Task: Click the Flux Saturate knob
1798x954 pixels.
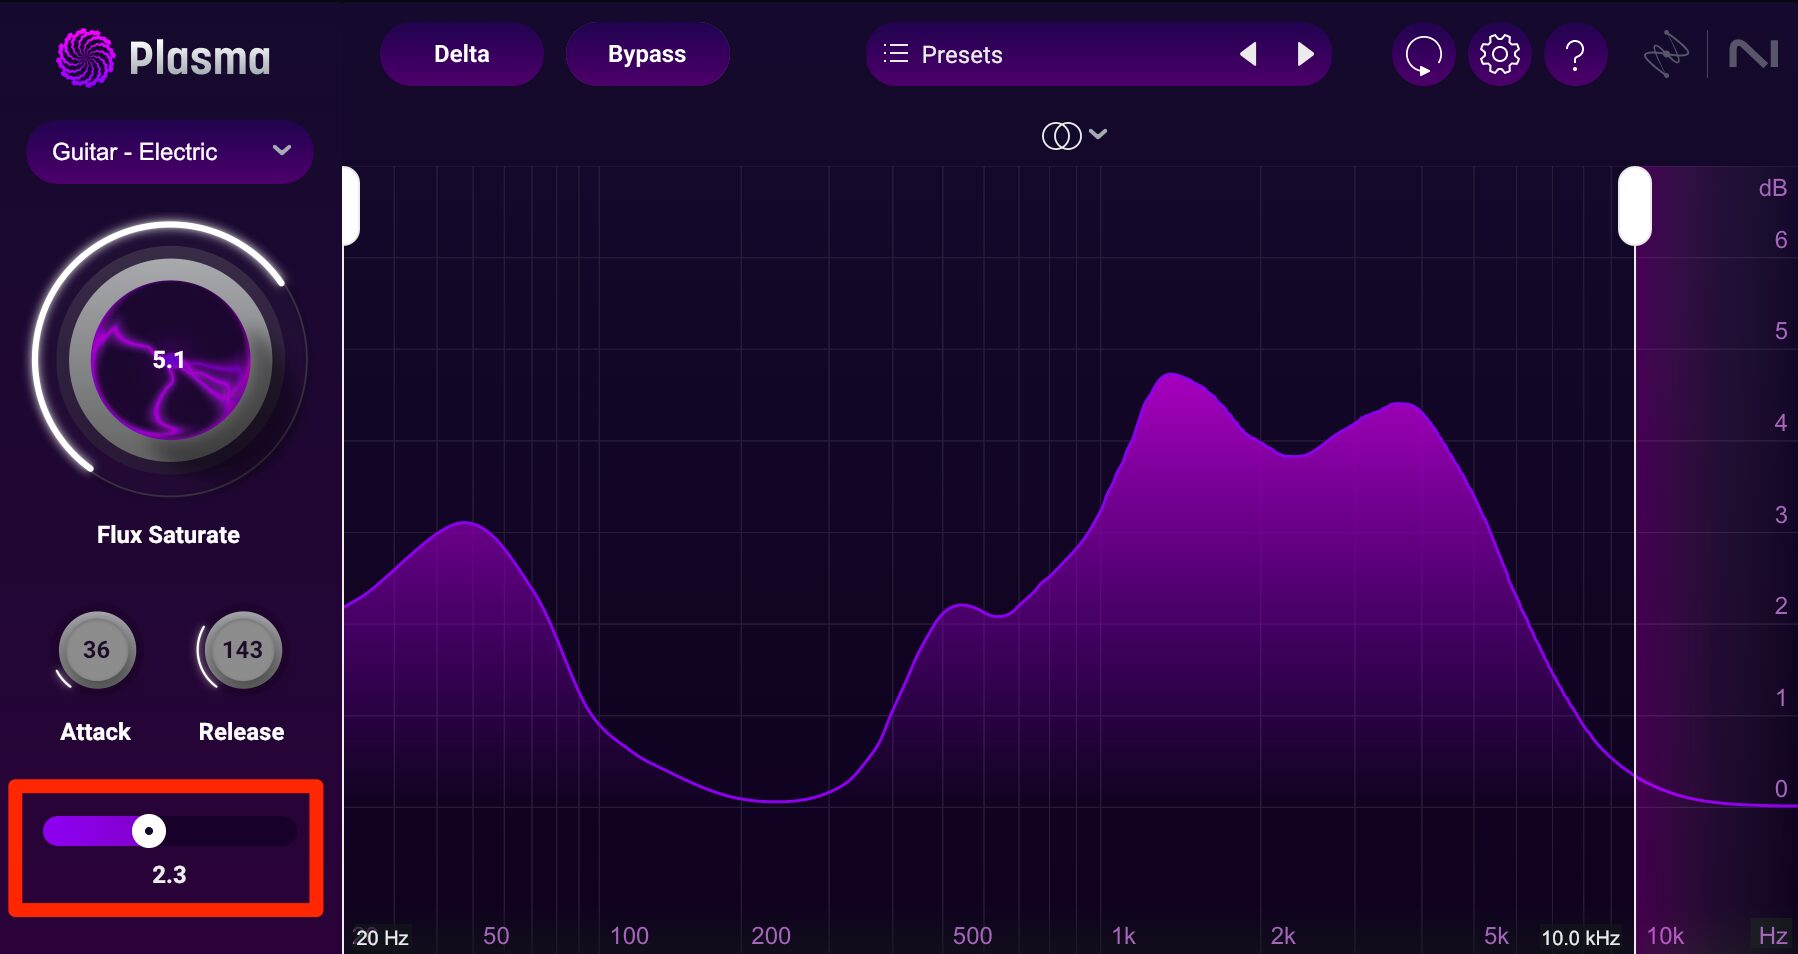Action: 170,360
